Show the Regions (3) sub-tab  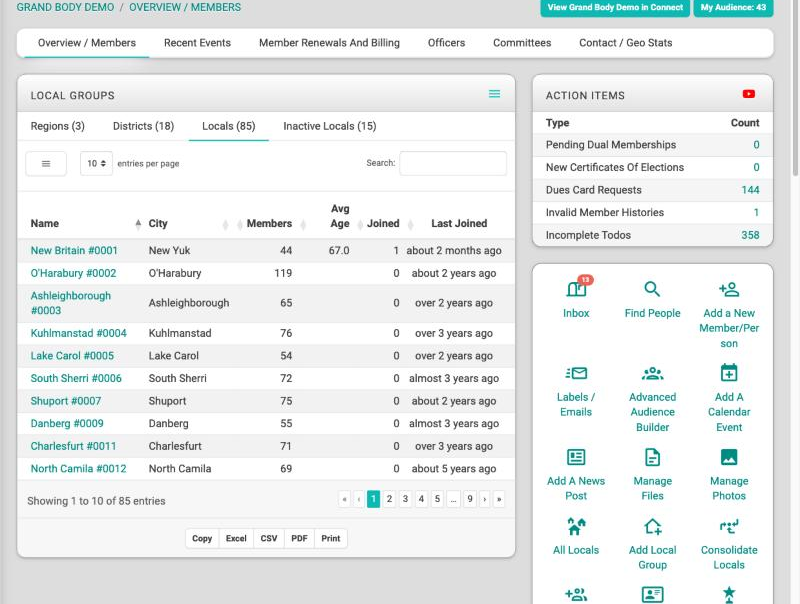tap(58, 126)
